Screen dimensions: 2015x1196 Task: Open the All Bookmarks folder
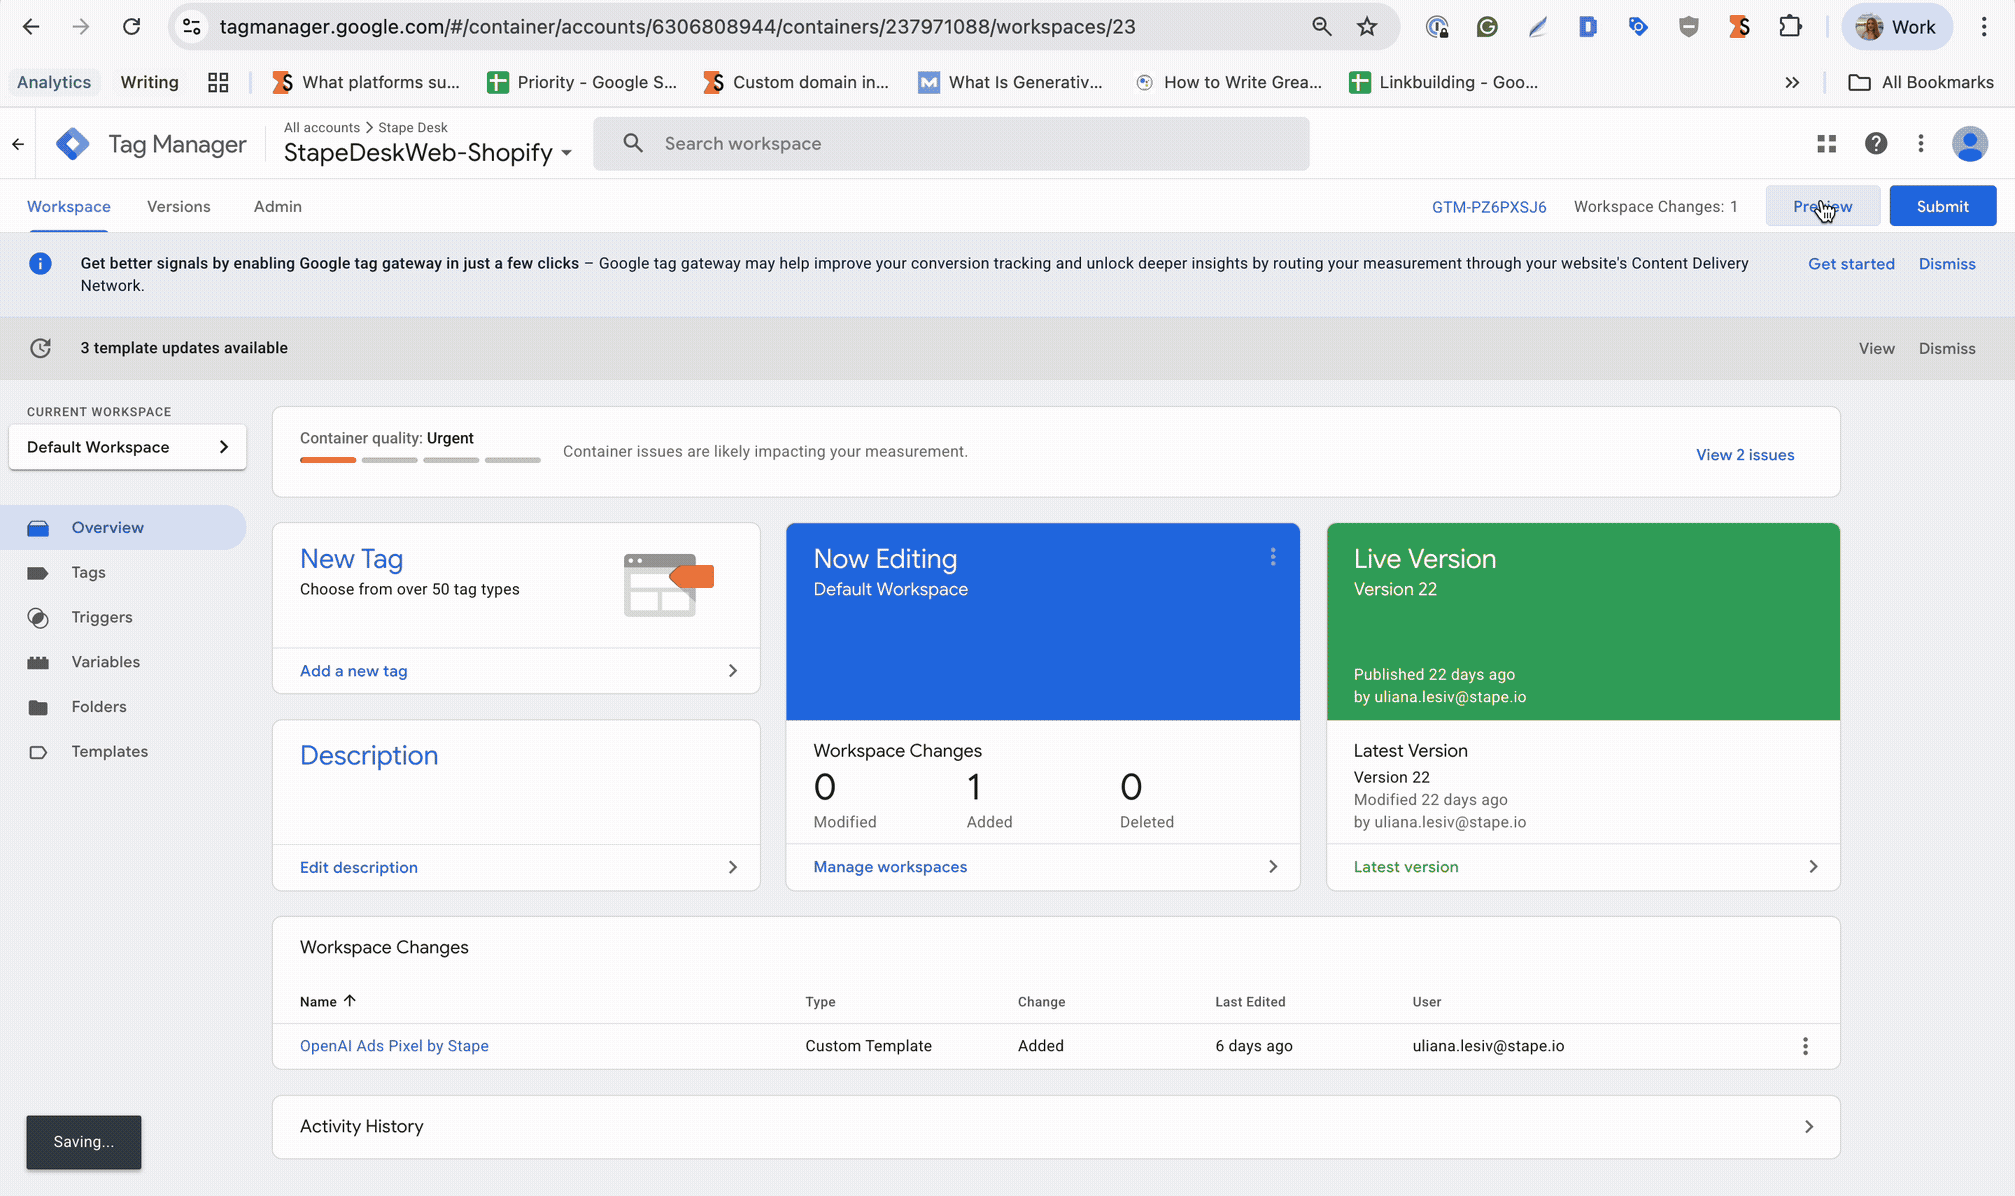pos(1920,82)
